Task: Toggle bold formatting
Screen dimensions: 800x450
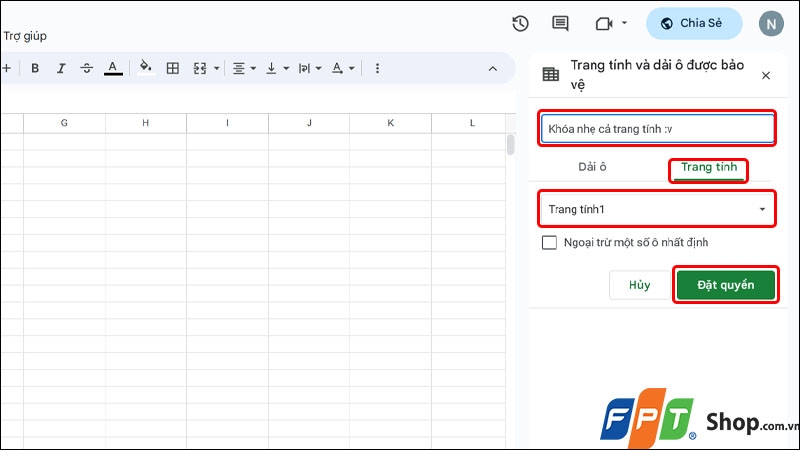Action: point(35,68)
